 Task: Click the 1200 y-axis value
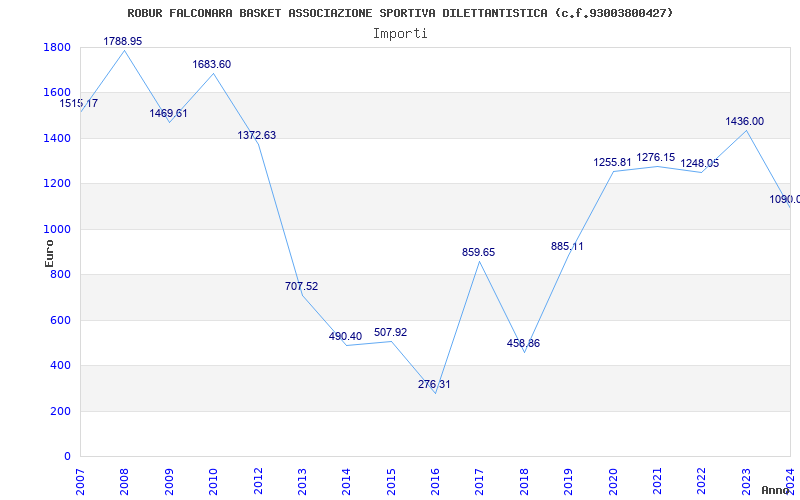pyautogui.click(x=57, y=184)
